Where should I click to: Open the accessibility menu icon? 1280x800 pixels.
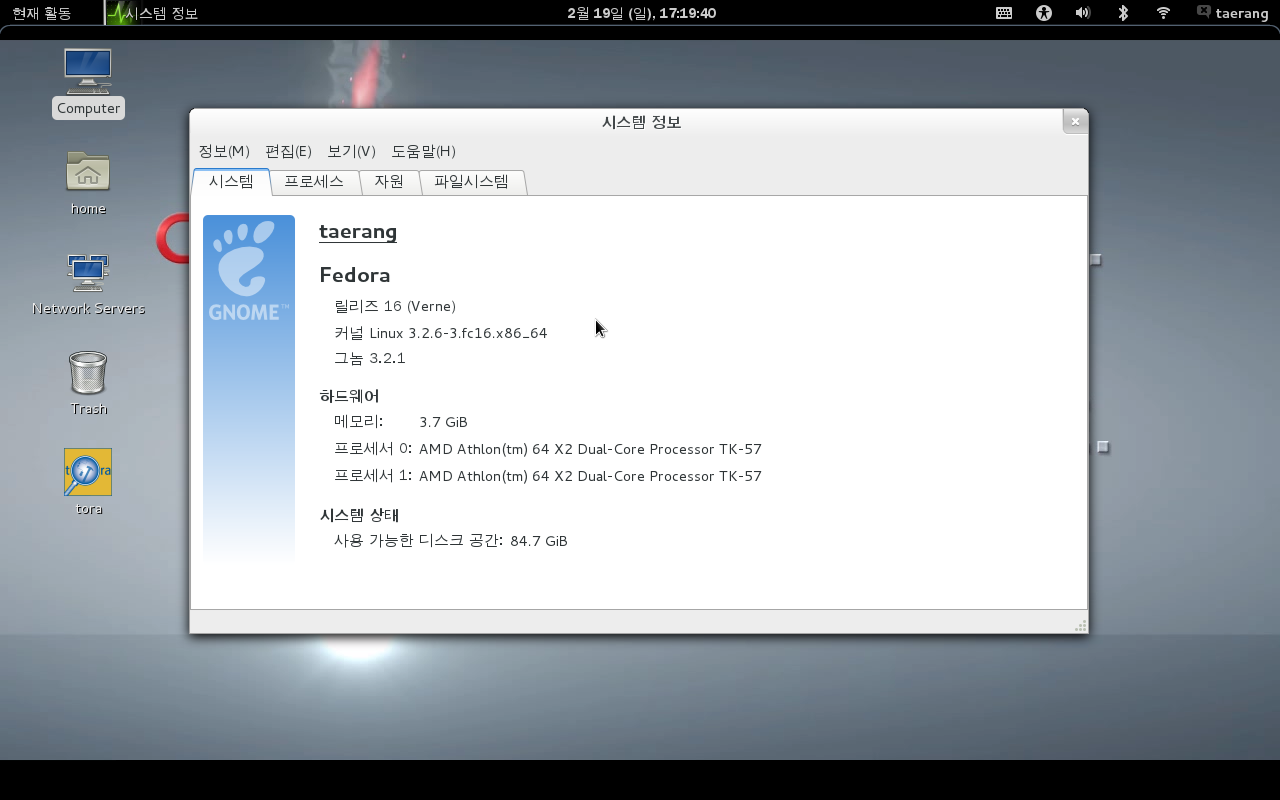click(x=1044, y=13)
